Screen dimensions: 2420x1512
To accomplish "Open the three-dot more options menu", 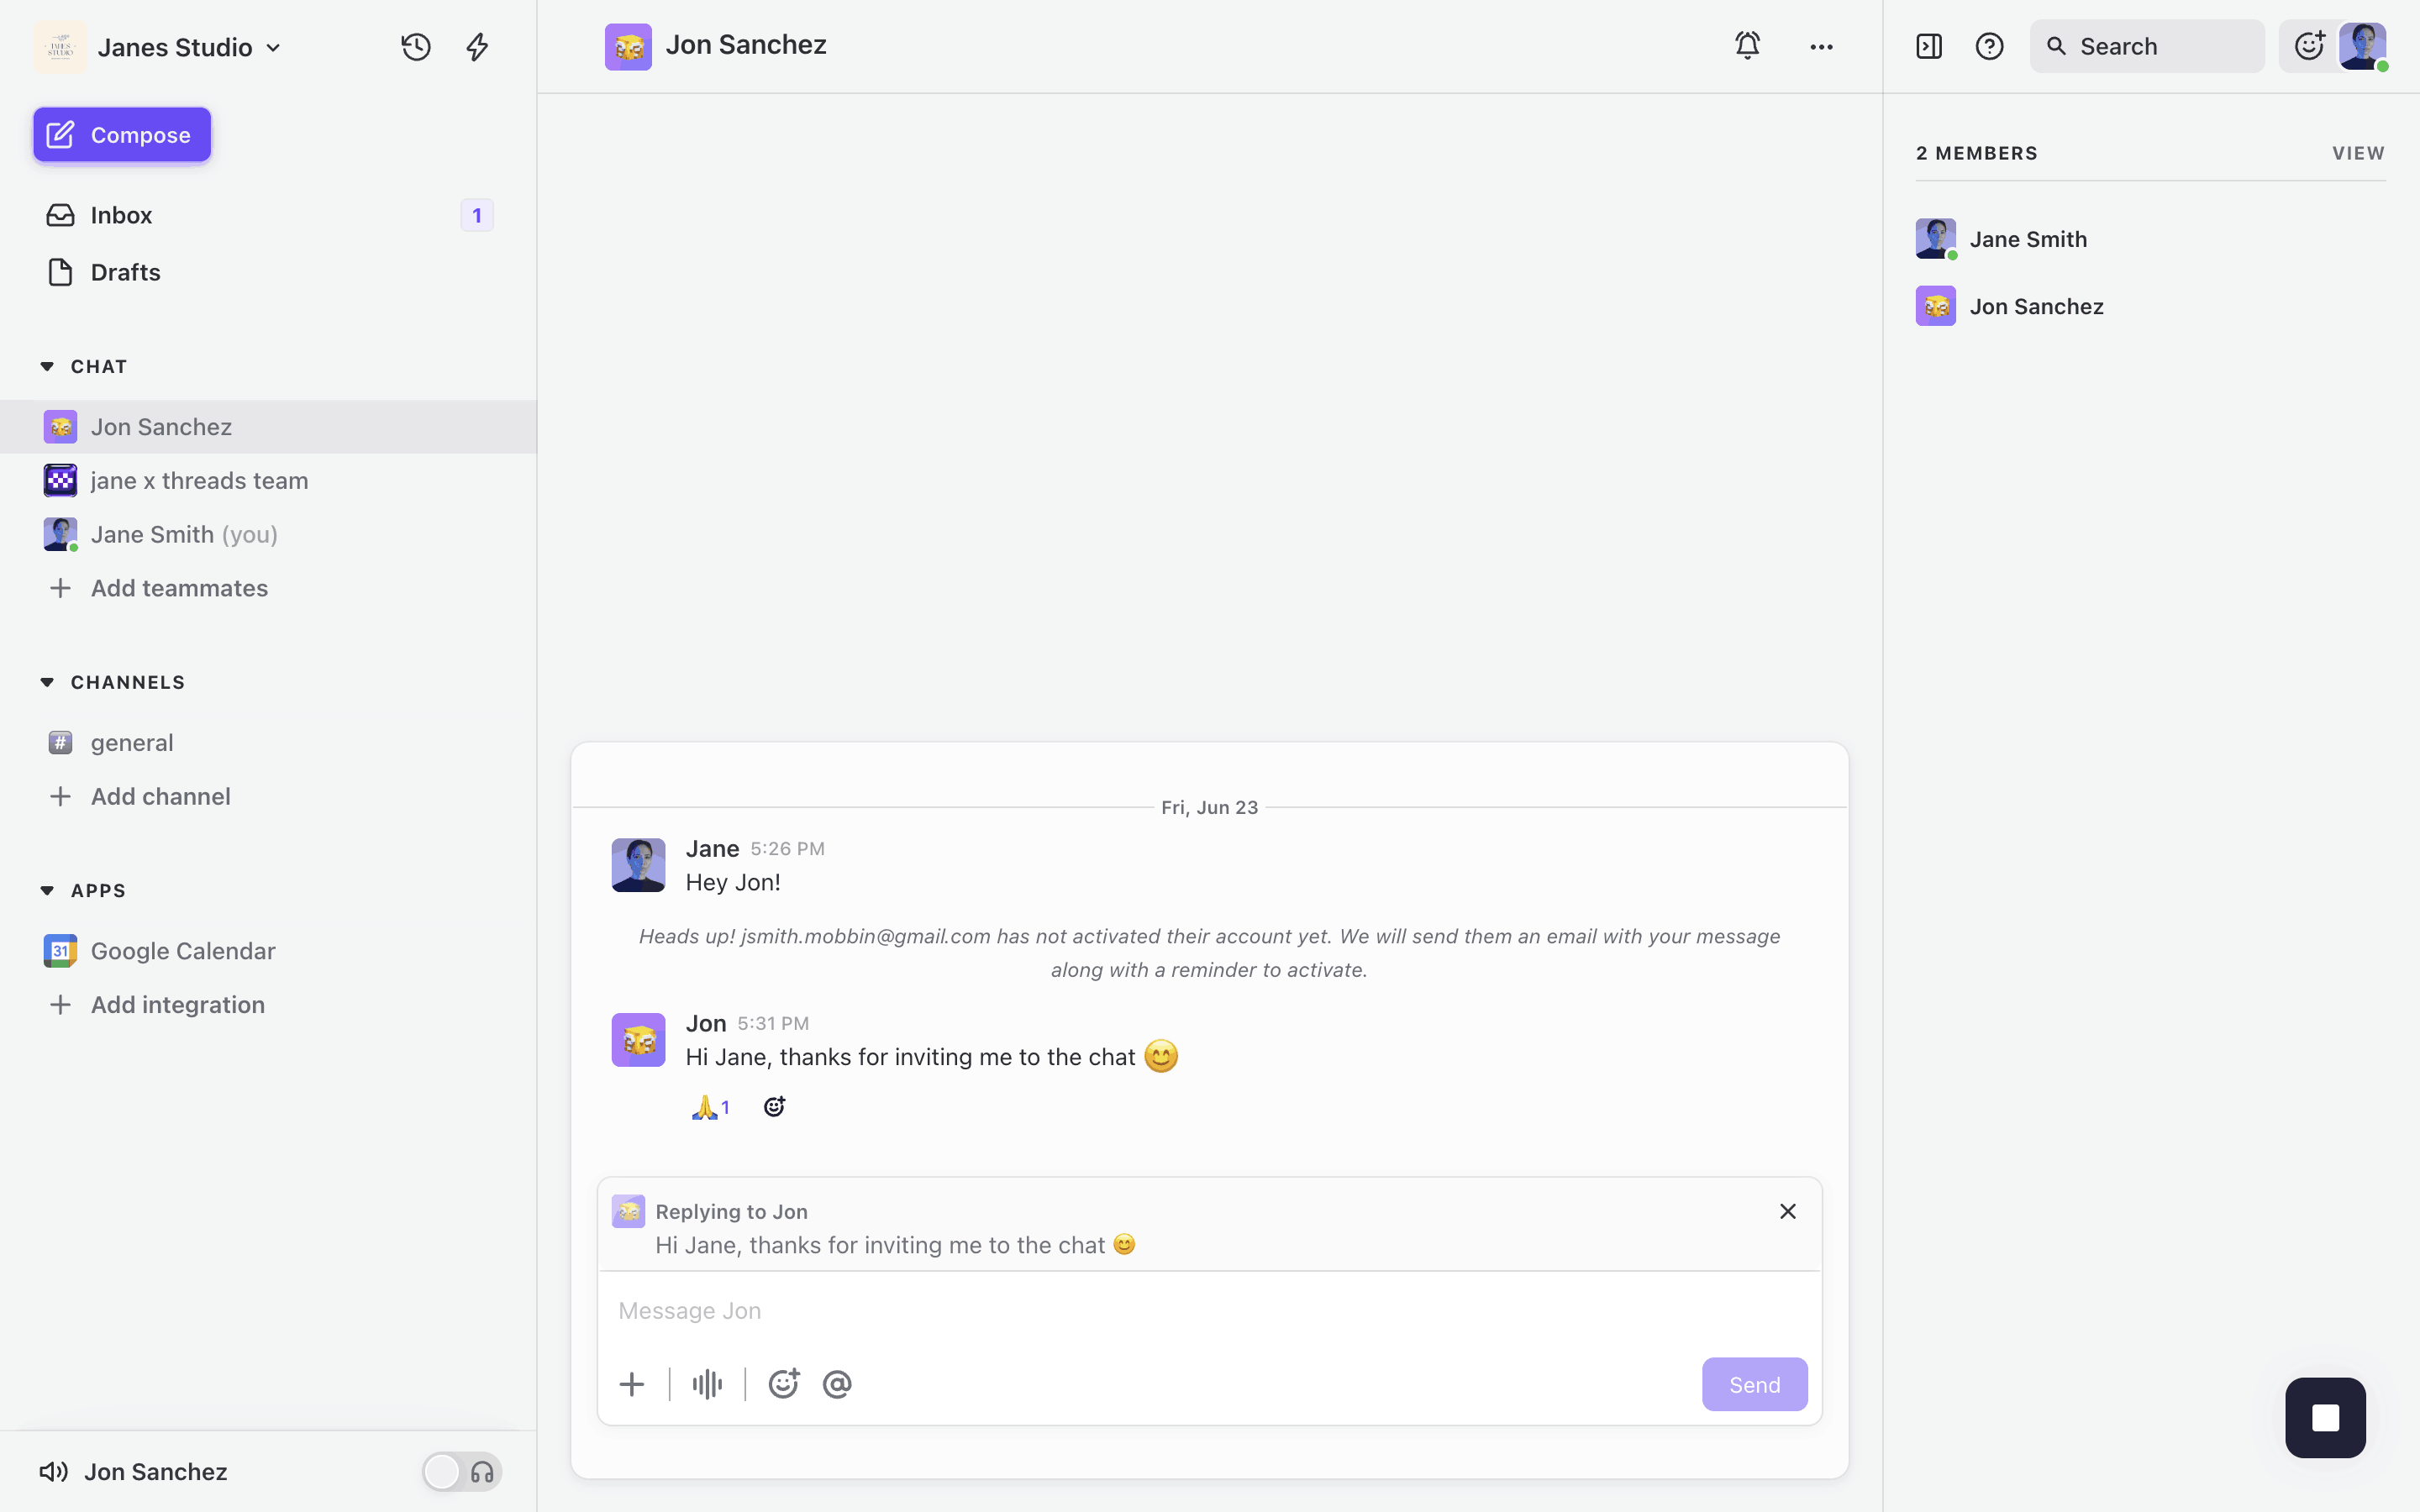I will click(1821, 47).
